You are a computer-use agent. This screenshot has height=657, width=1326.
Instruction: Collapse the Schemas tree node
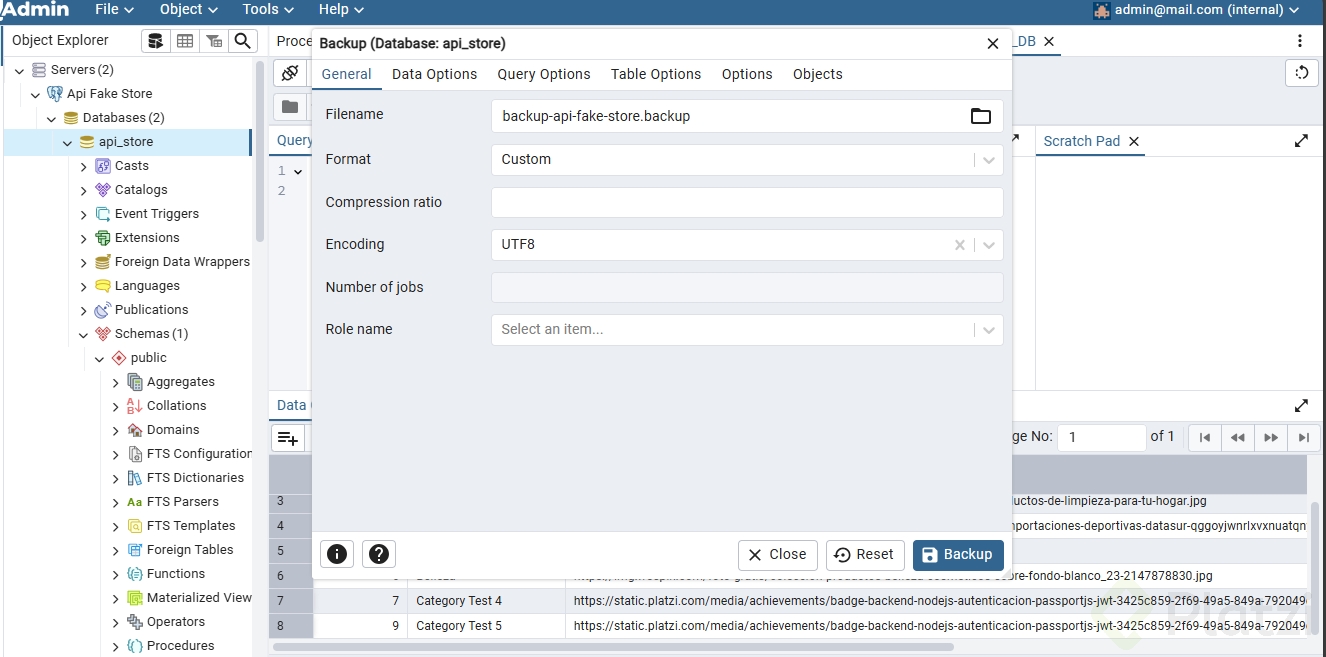tap(84, 334)
